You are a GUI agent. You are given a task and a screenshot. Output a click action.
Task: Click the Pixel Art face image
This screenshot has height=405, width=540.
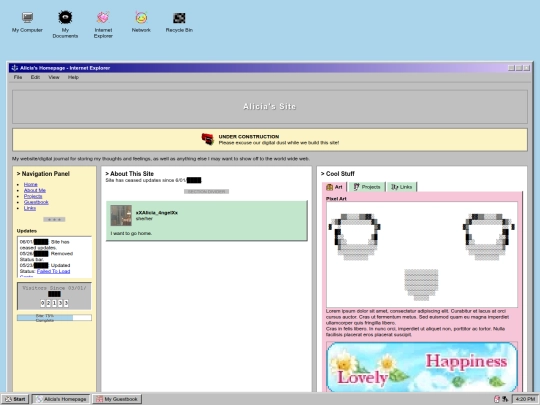pyautogui.click(x=422, y=255)
